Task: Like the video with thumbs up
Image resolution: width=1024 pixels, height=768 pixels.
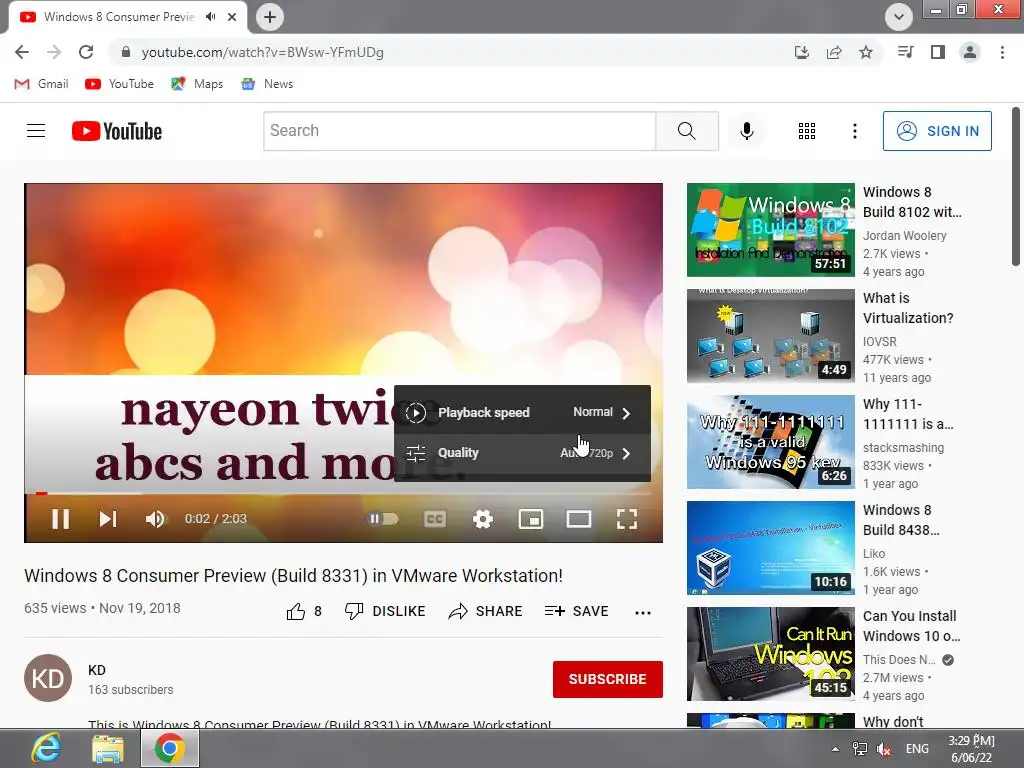Action: point(304,611)
